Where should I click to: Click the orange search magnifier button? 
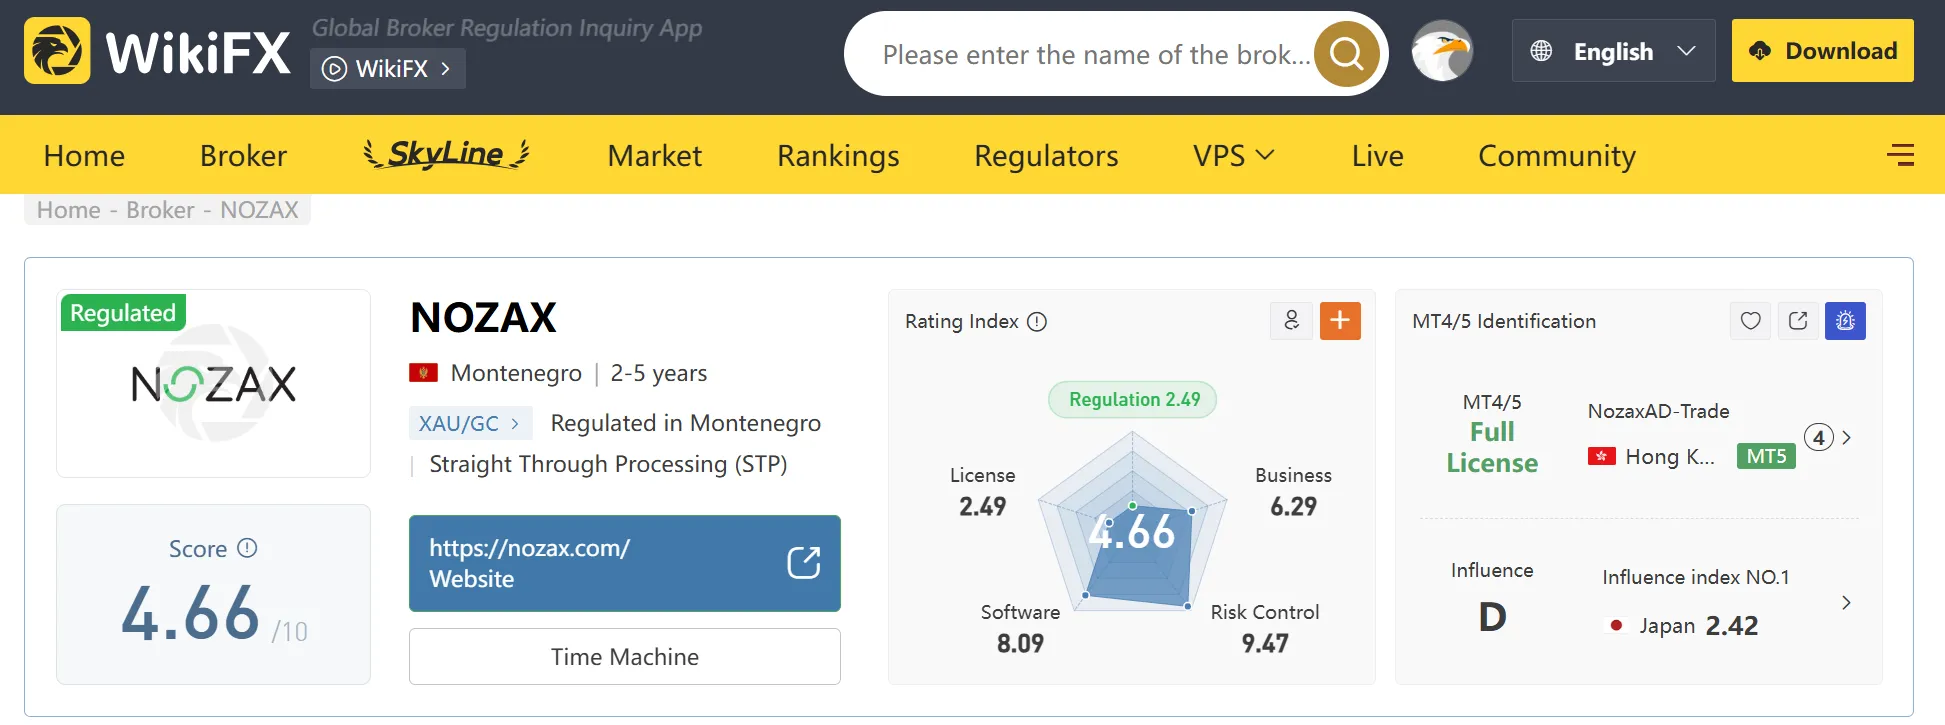[1346, 54]
